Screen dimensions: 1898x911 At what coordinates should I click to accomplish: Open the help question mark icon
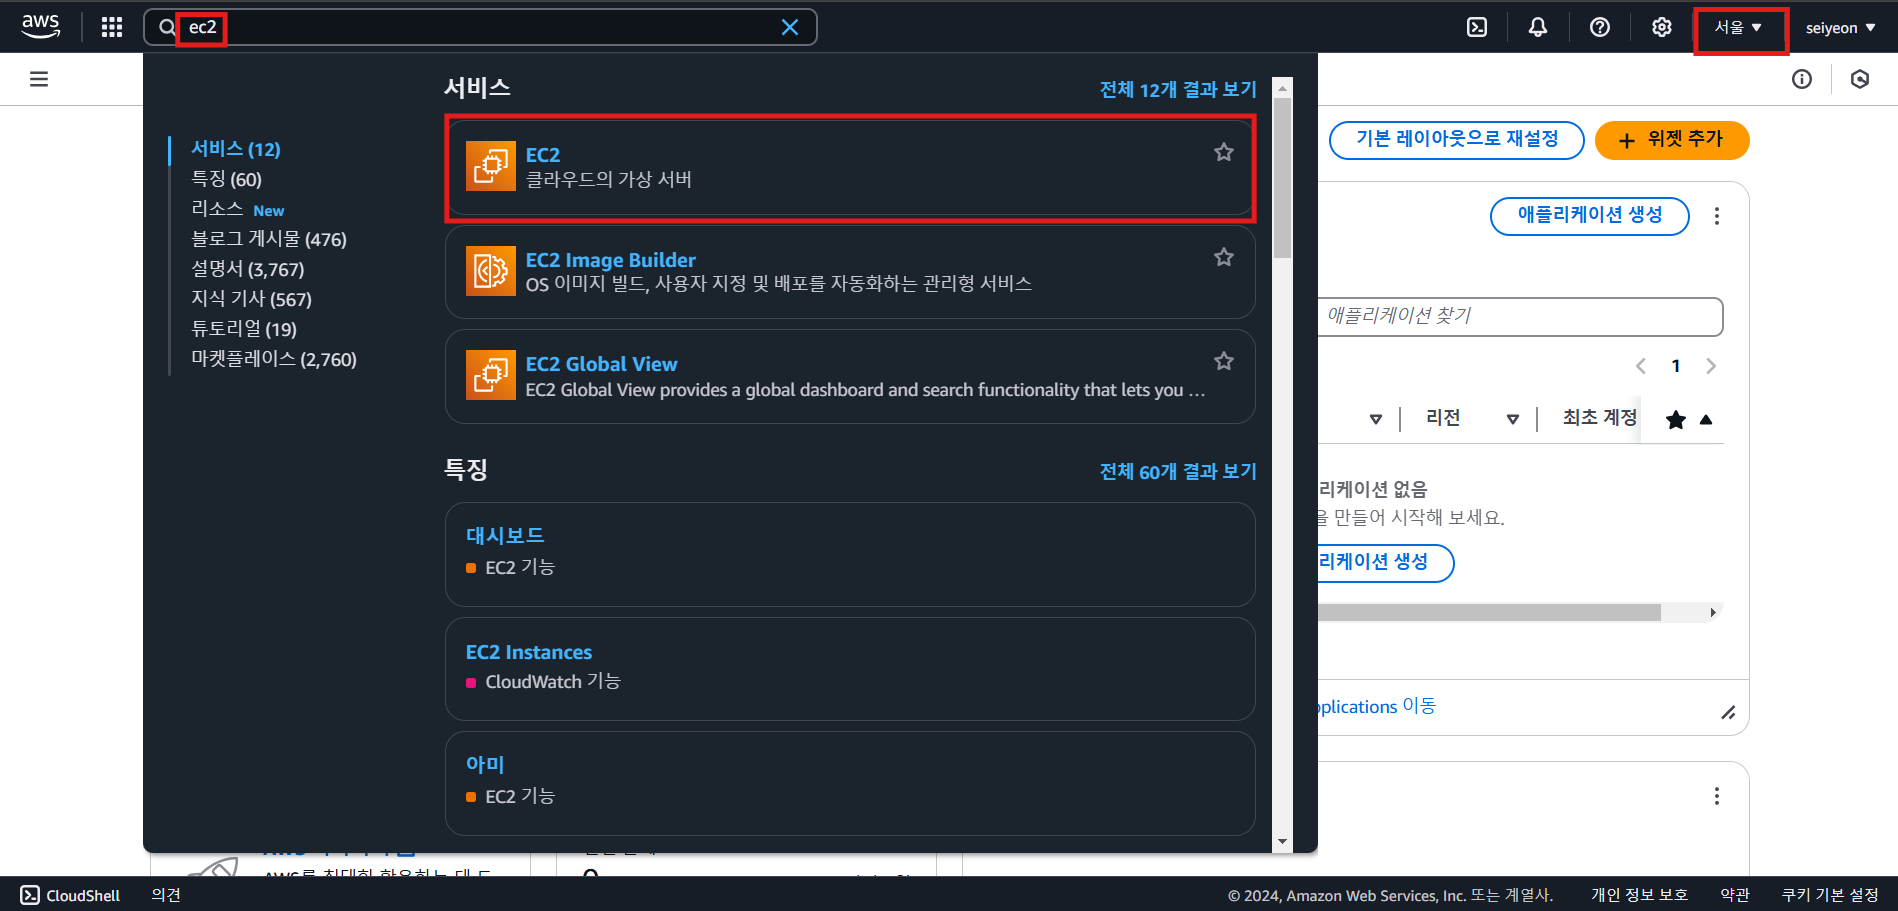coord(1600,28)
